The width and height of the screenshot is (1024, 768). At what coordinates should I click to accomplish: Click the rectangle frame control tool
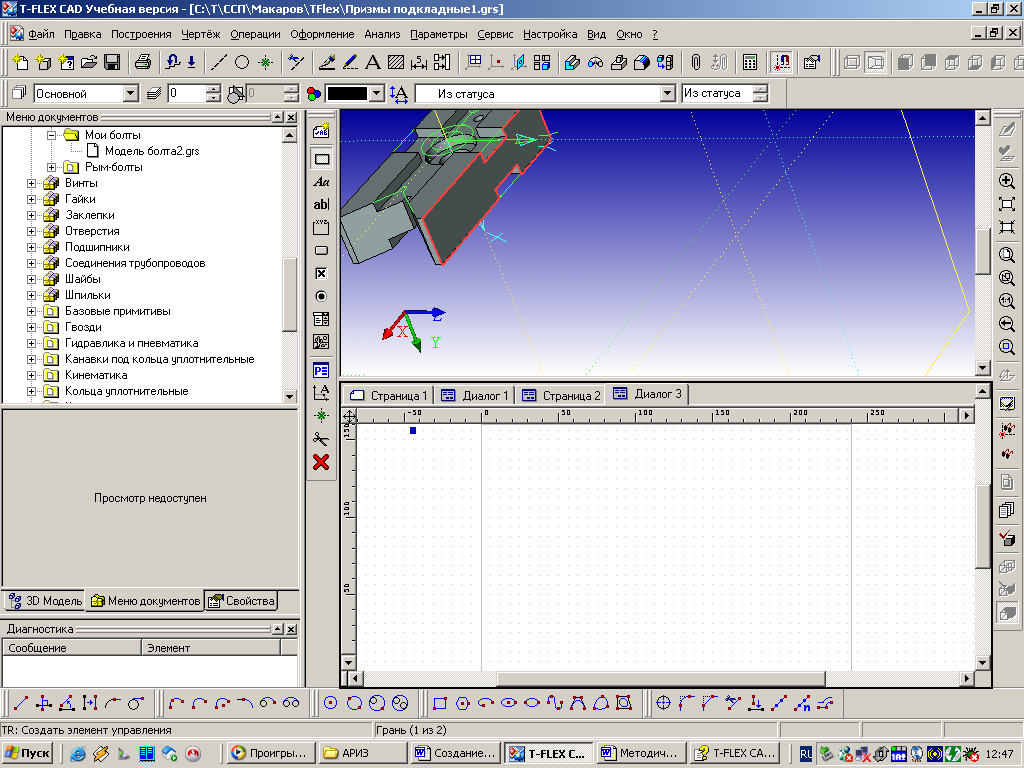click(x=321, y=159)
